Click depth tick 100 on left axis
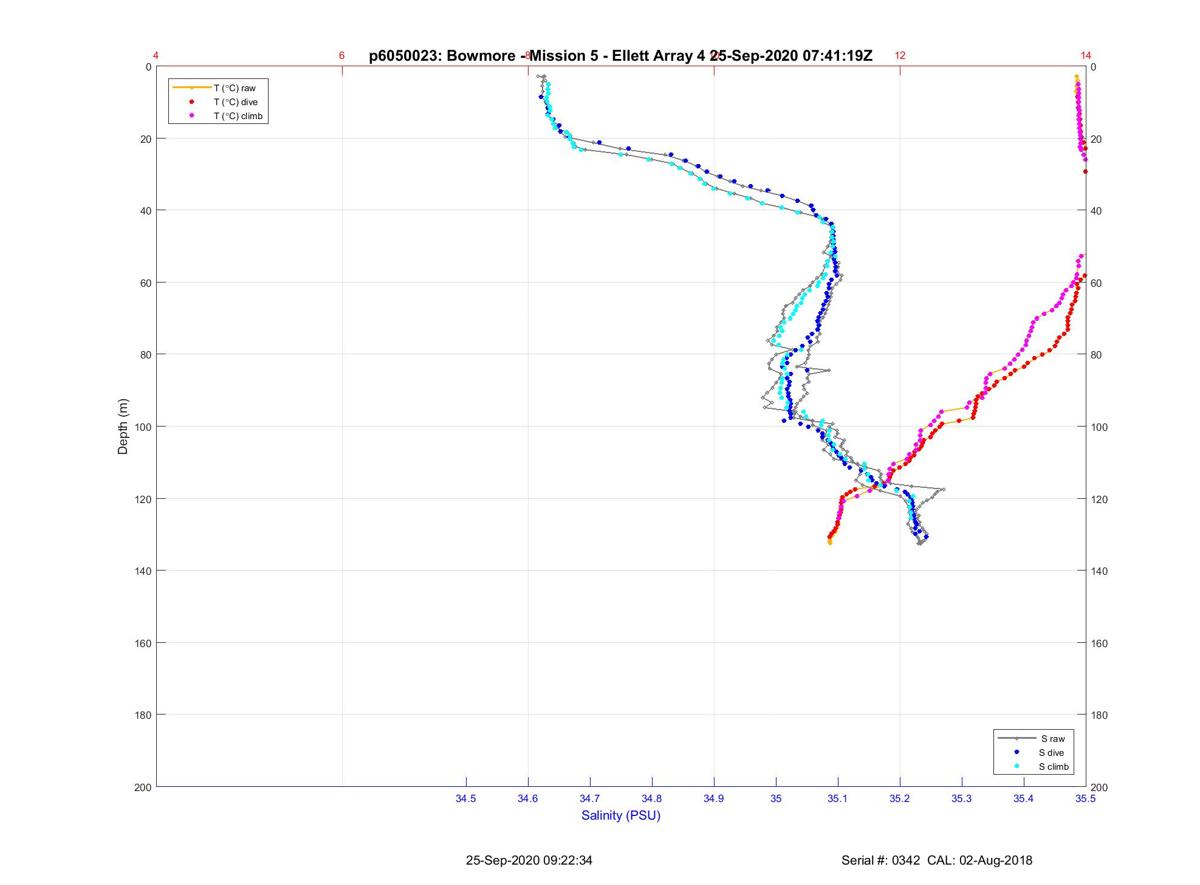 [142, 427]
